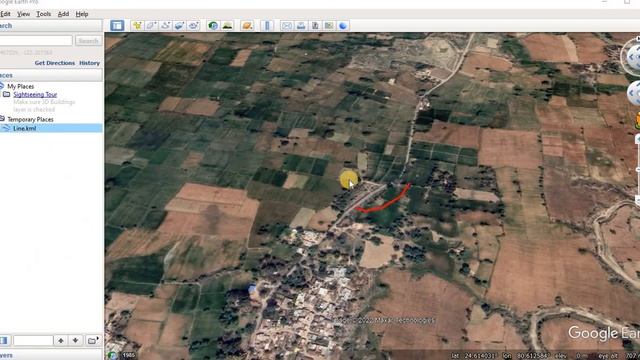
Task: Select the Add Polygon tool
Action: [151, 26]
